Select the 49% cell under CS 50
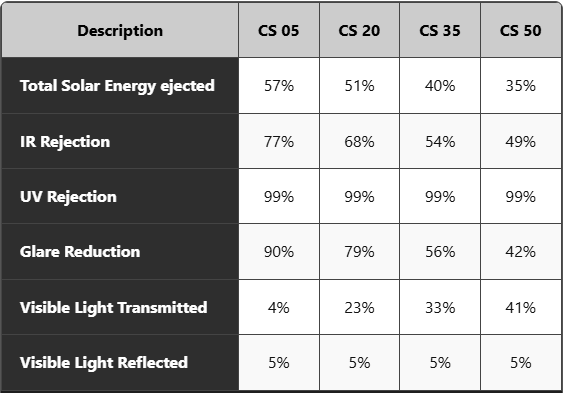Screen dimensions: 564x393 (x=520, y=141)
